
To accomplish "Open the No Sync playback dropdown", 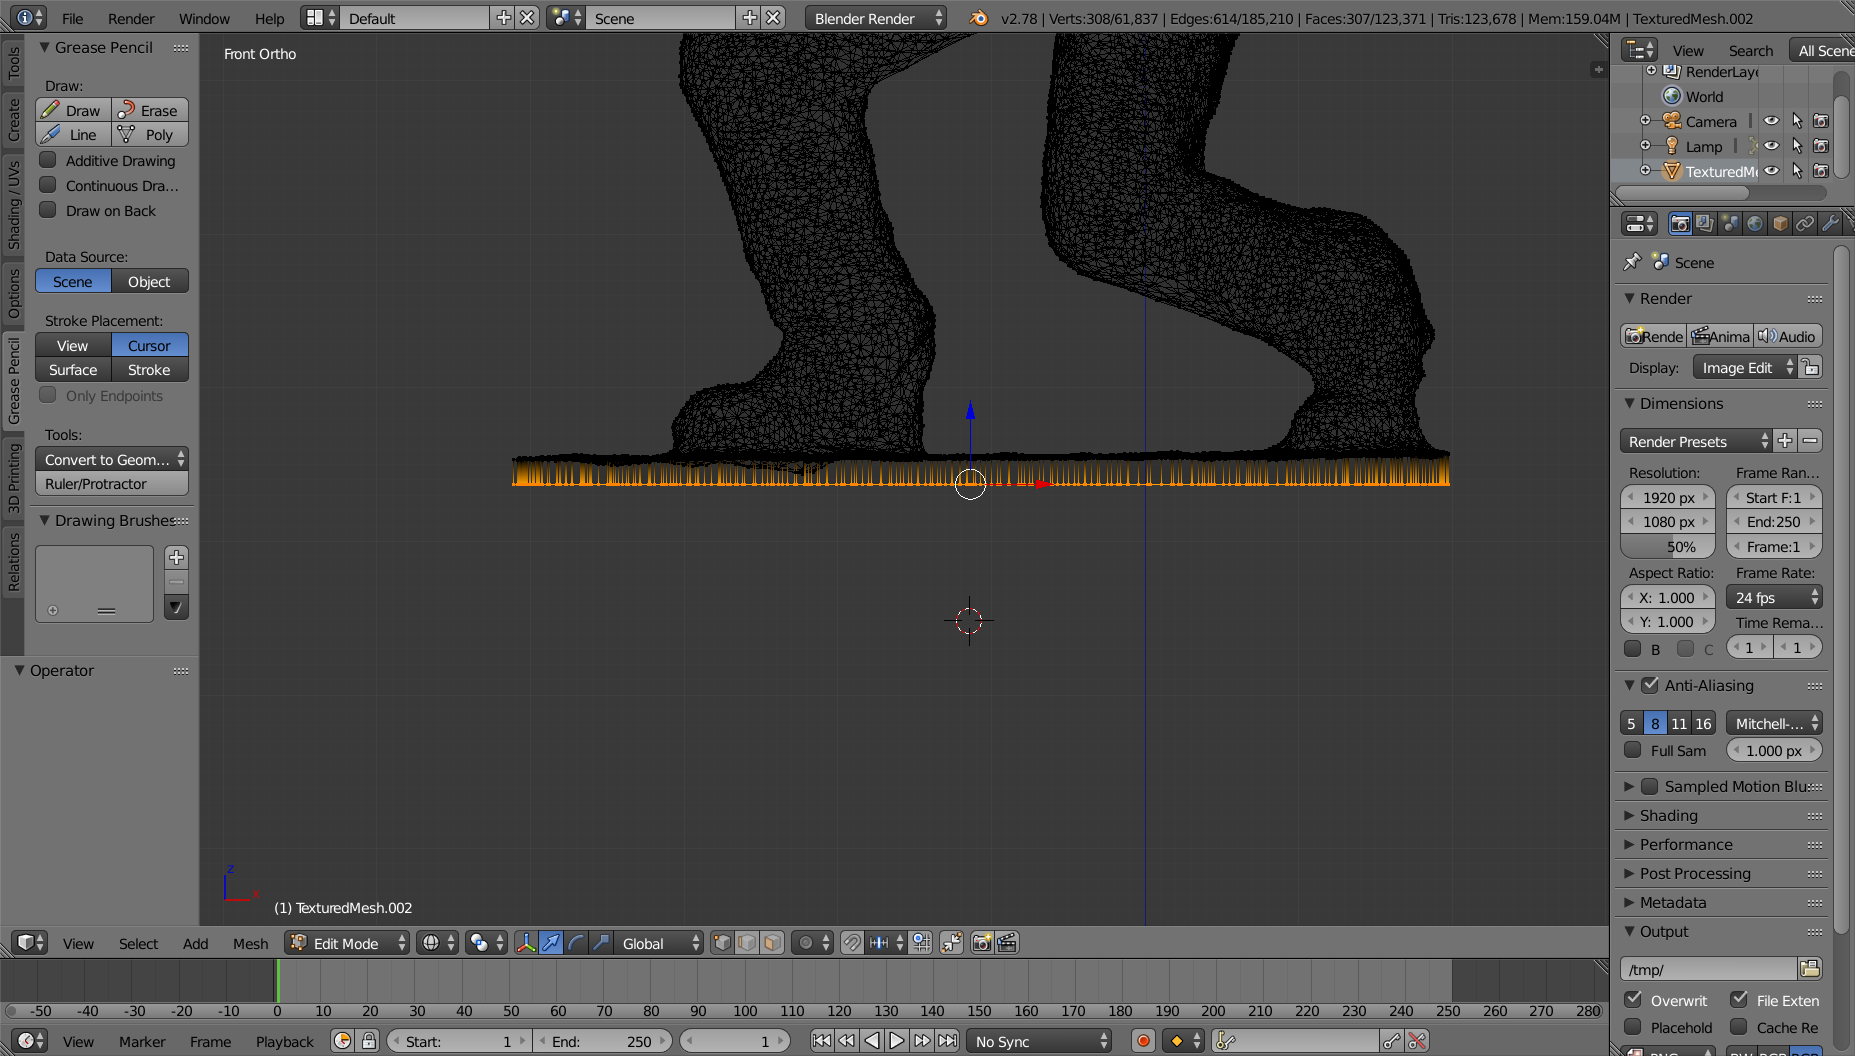I will pos(1039,1041).
